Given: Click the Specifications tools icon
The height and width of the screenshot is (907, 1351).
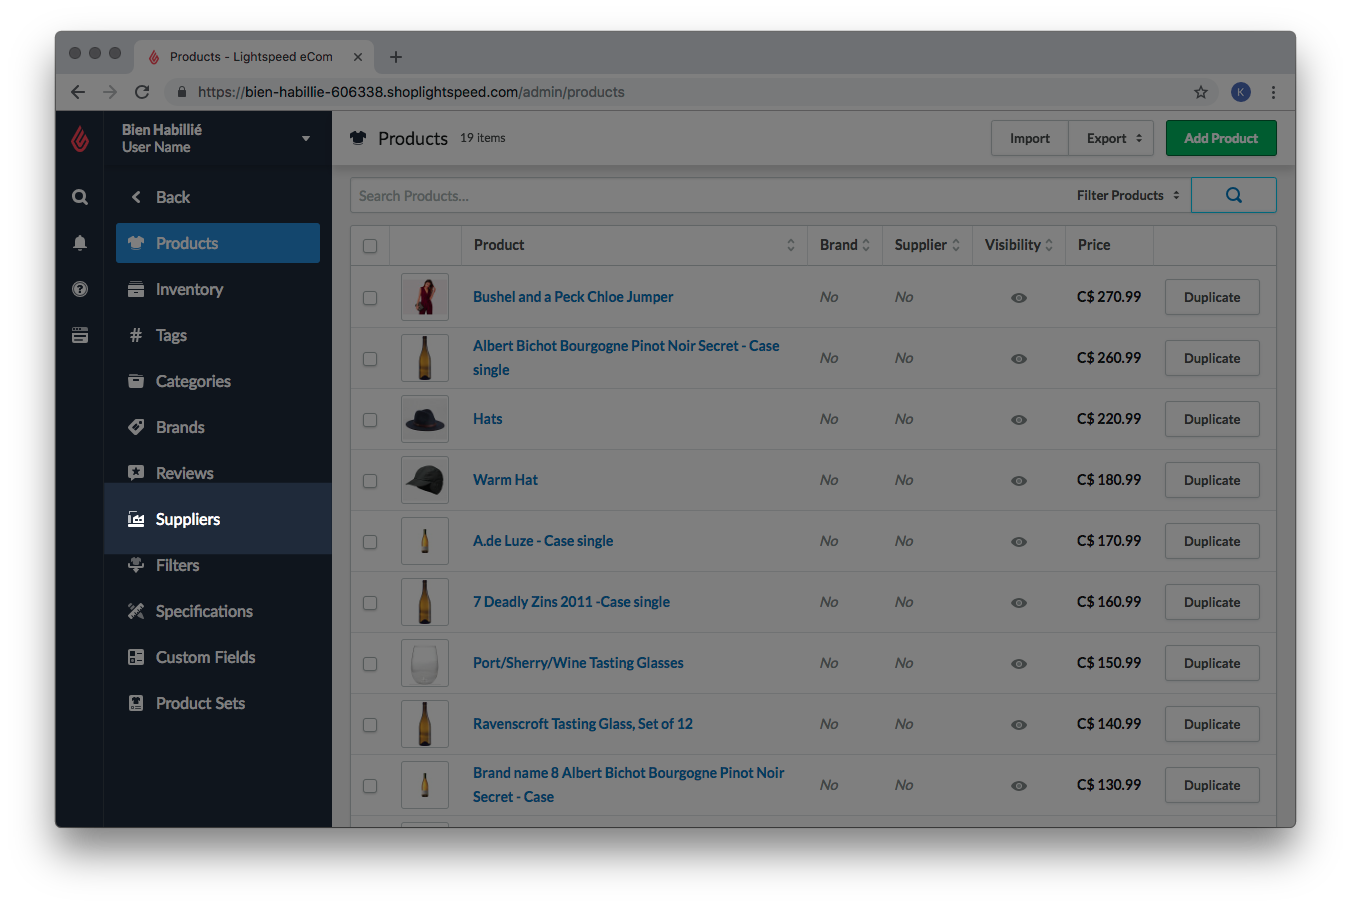Looking at the screenshot, I should click(136, 611).
